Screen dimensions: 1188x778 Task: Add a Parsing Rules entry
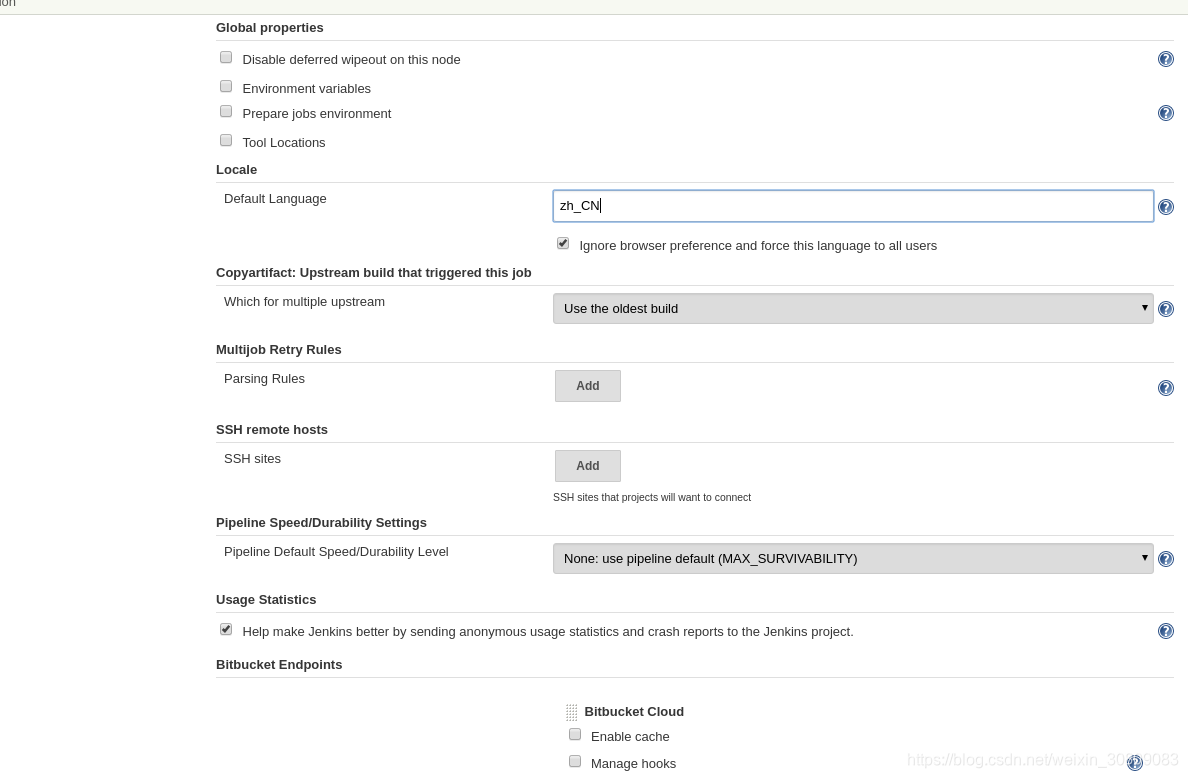[588, 386]
